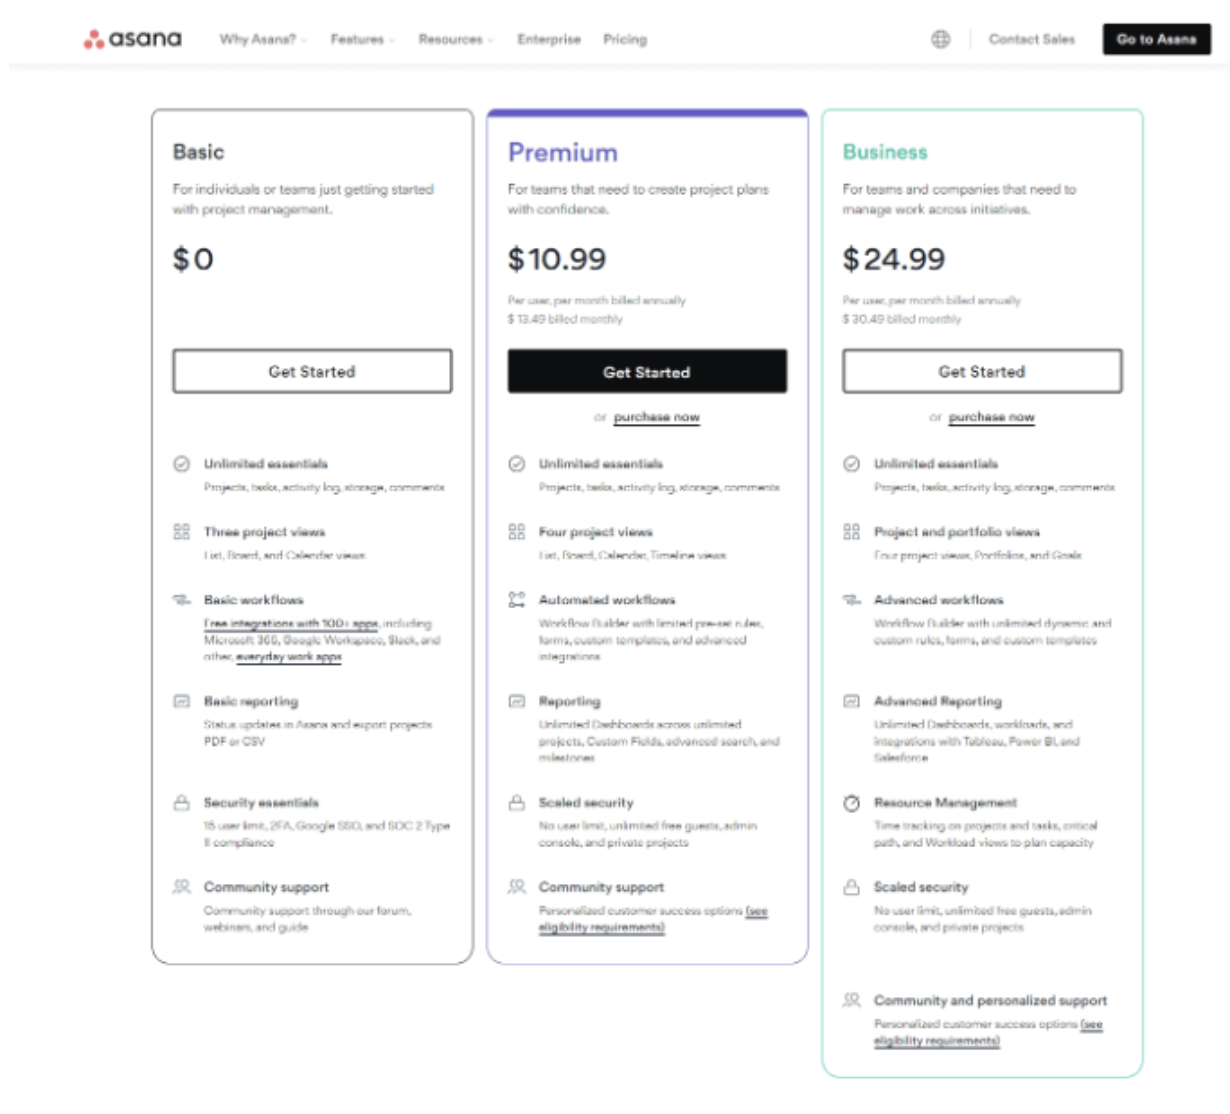Open the Enterprise menu item
The image size is (1230, 1114).
point(549,39)
